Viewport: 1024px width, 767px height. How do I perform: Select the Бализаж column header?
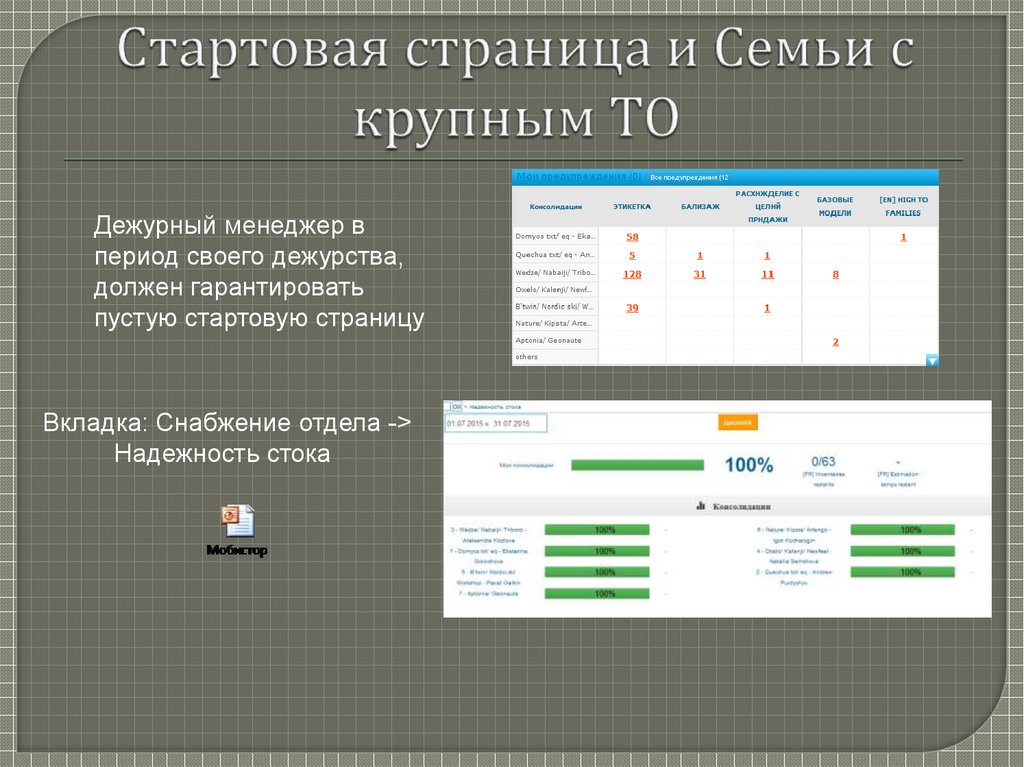coord(699,207)
